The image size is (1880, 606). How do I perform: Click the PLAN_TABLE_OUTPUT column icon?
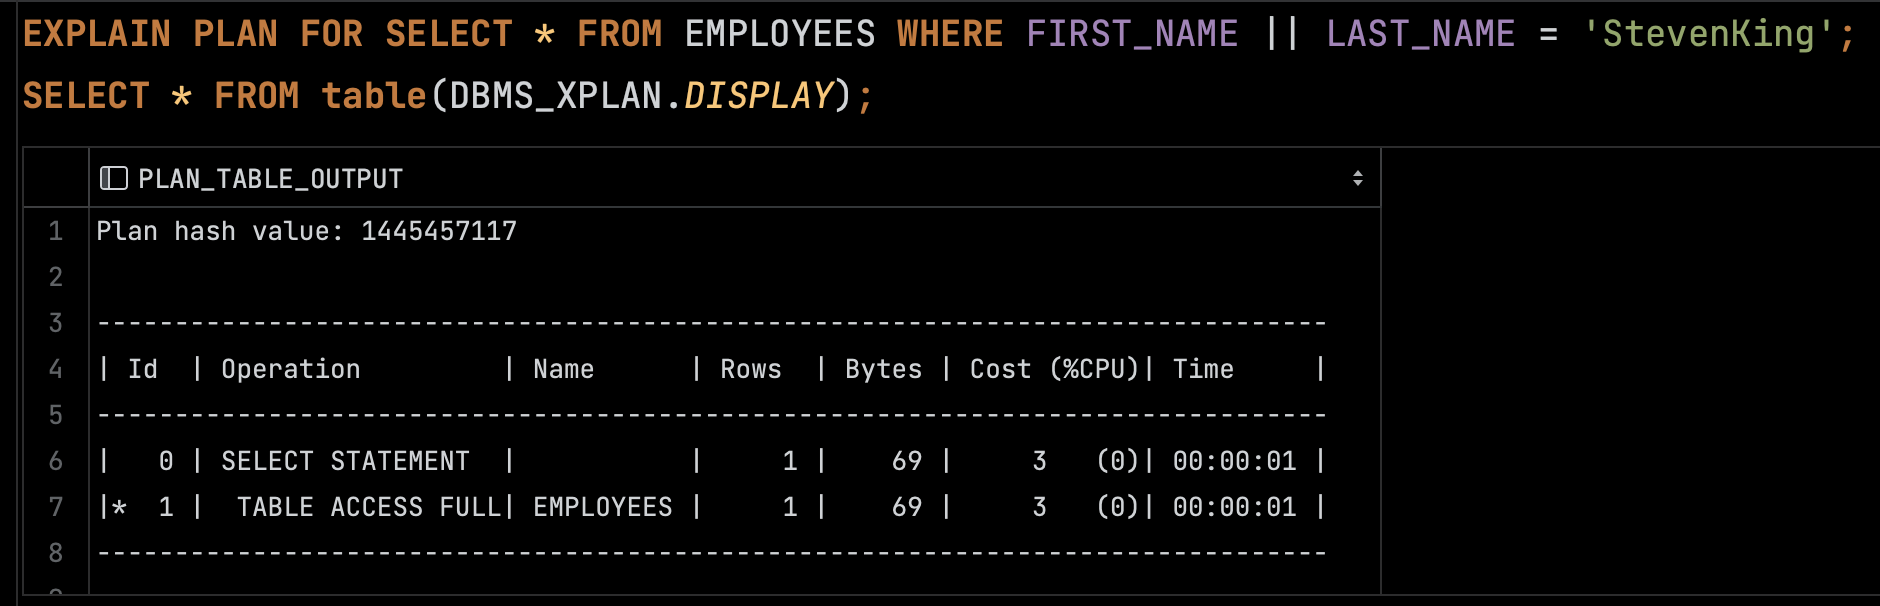pos(114,179)
